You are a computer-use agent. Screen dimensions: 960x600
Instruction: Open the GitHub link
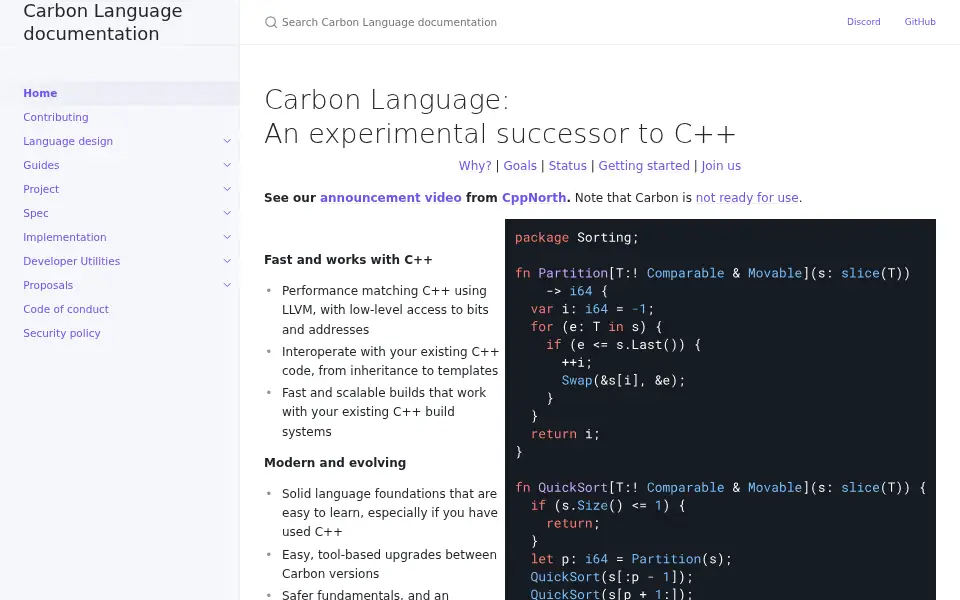[920, 21]
